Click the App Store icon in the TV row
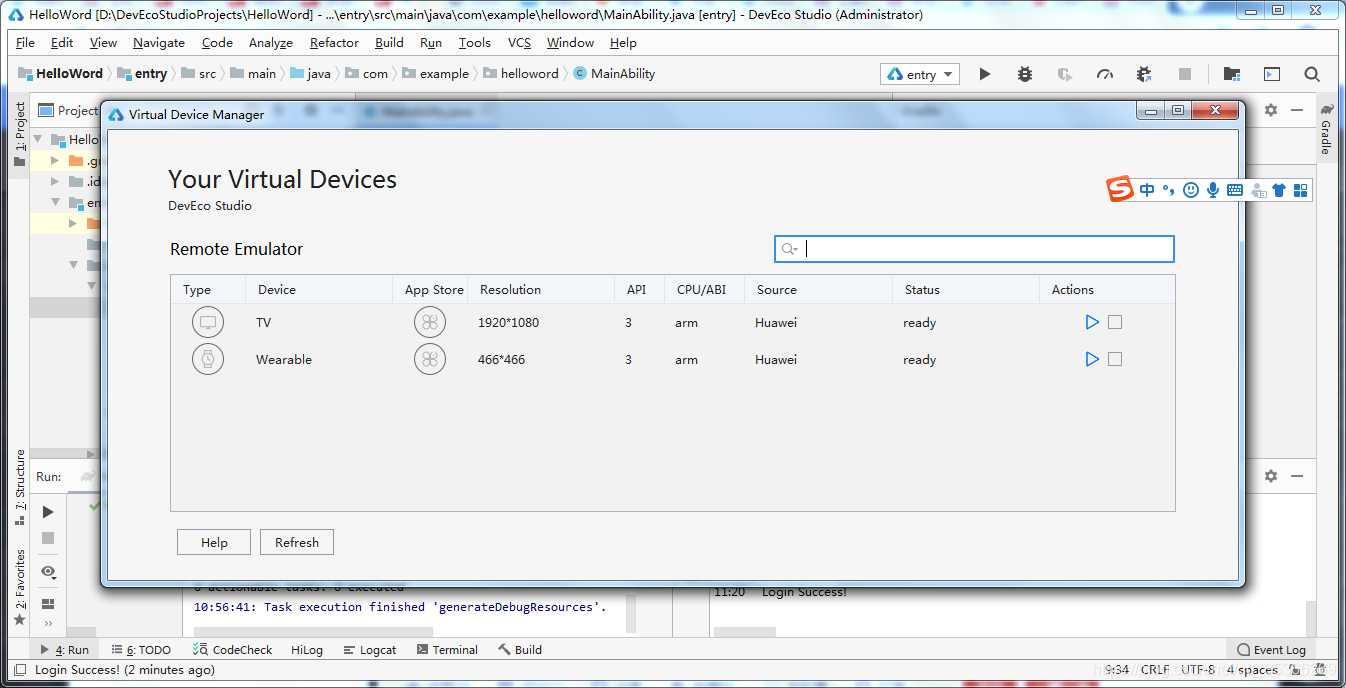Screen dimensions: 1346x688 [x=430, y=323]
